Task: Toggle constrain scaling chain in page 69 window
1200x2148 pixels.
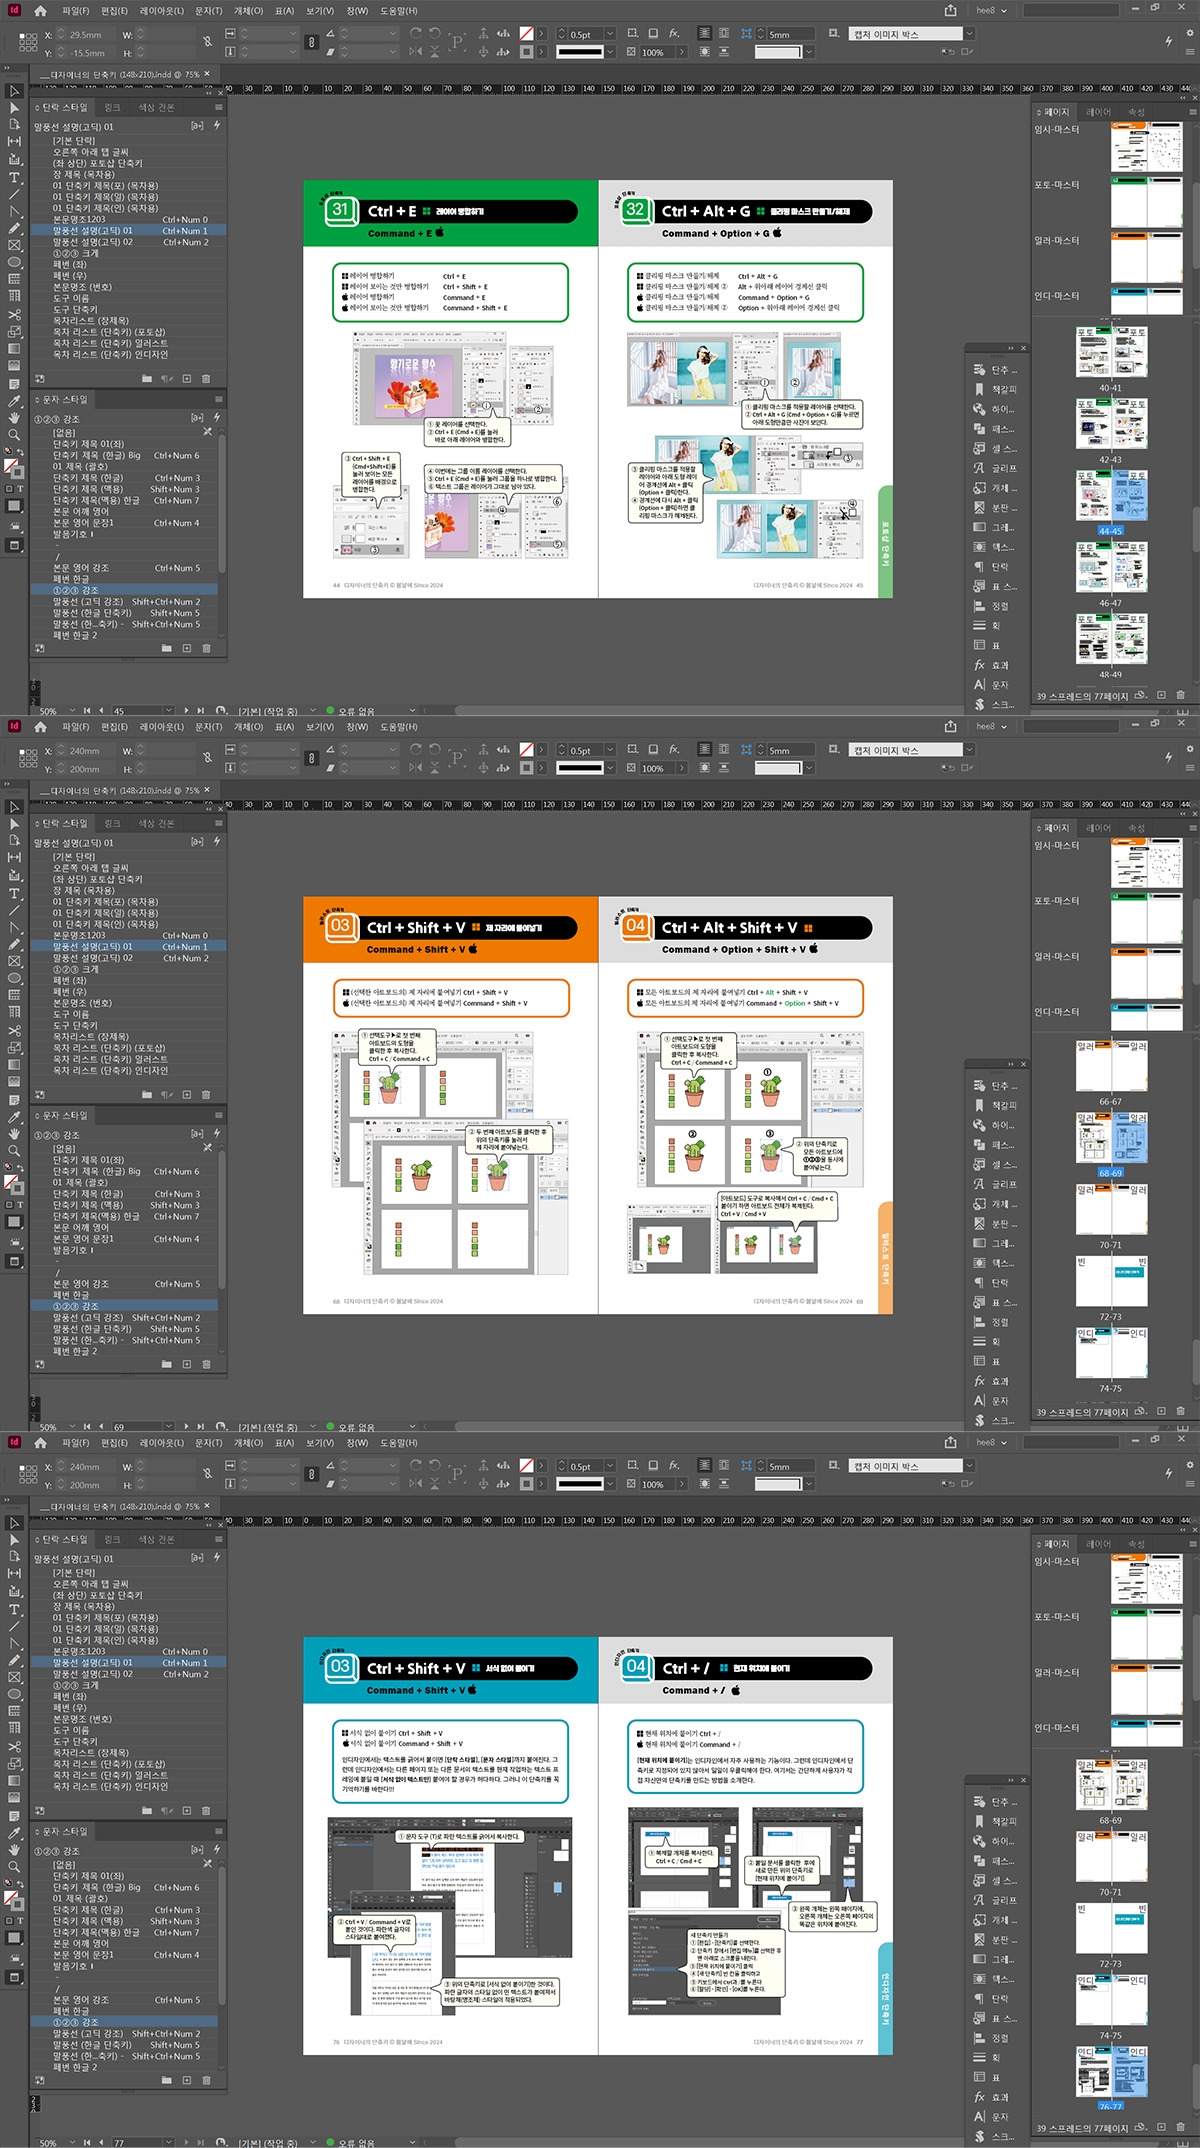Action: [312, 758]
